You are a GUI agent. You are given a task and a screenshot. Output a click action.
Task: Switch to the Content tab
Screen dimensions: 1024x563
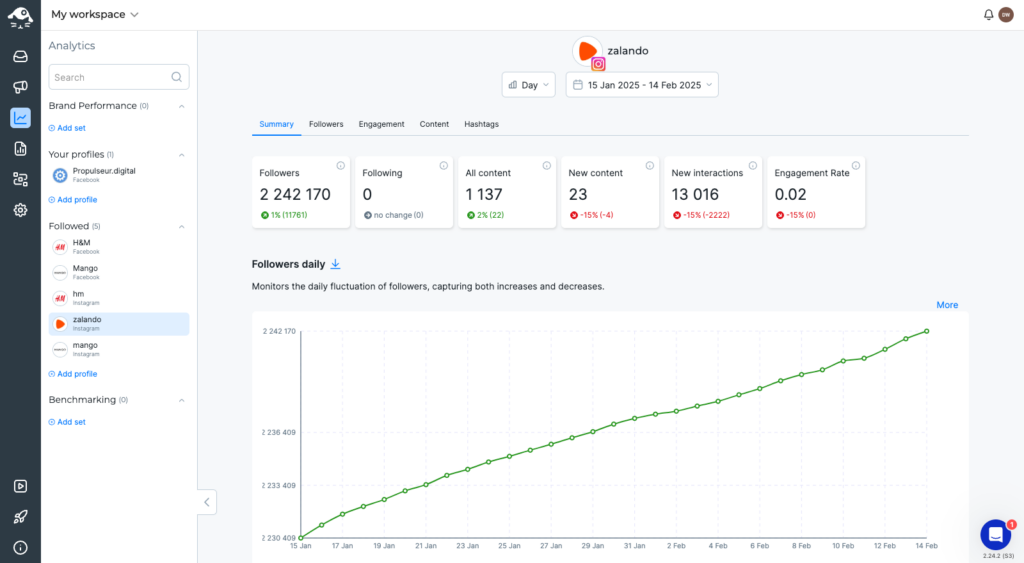[434, 124]
